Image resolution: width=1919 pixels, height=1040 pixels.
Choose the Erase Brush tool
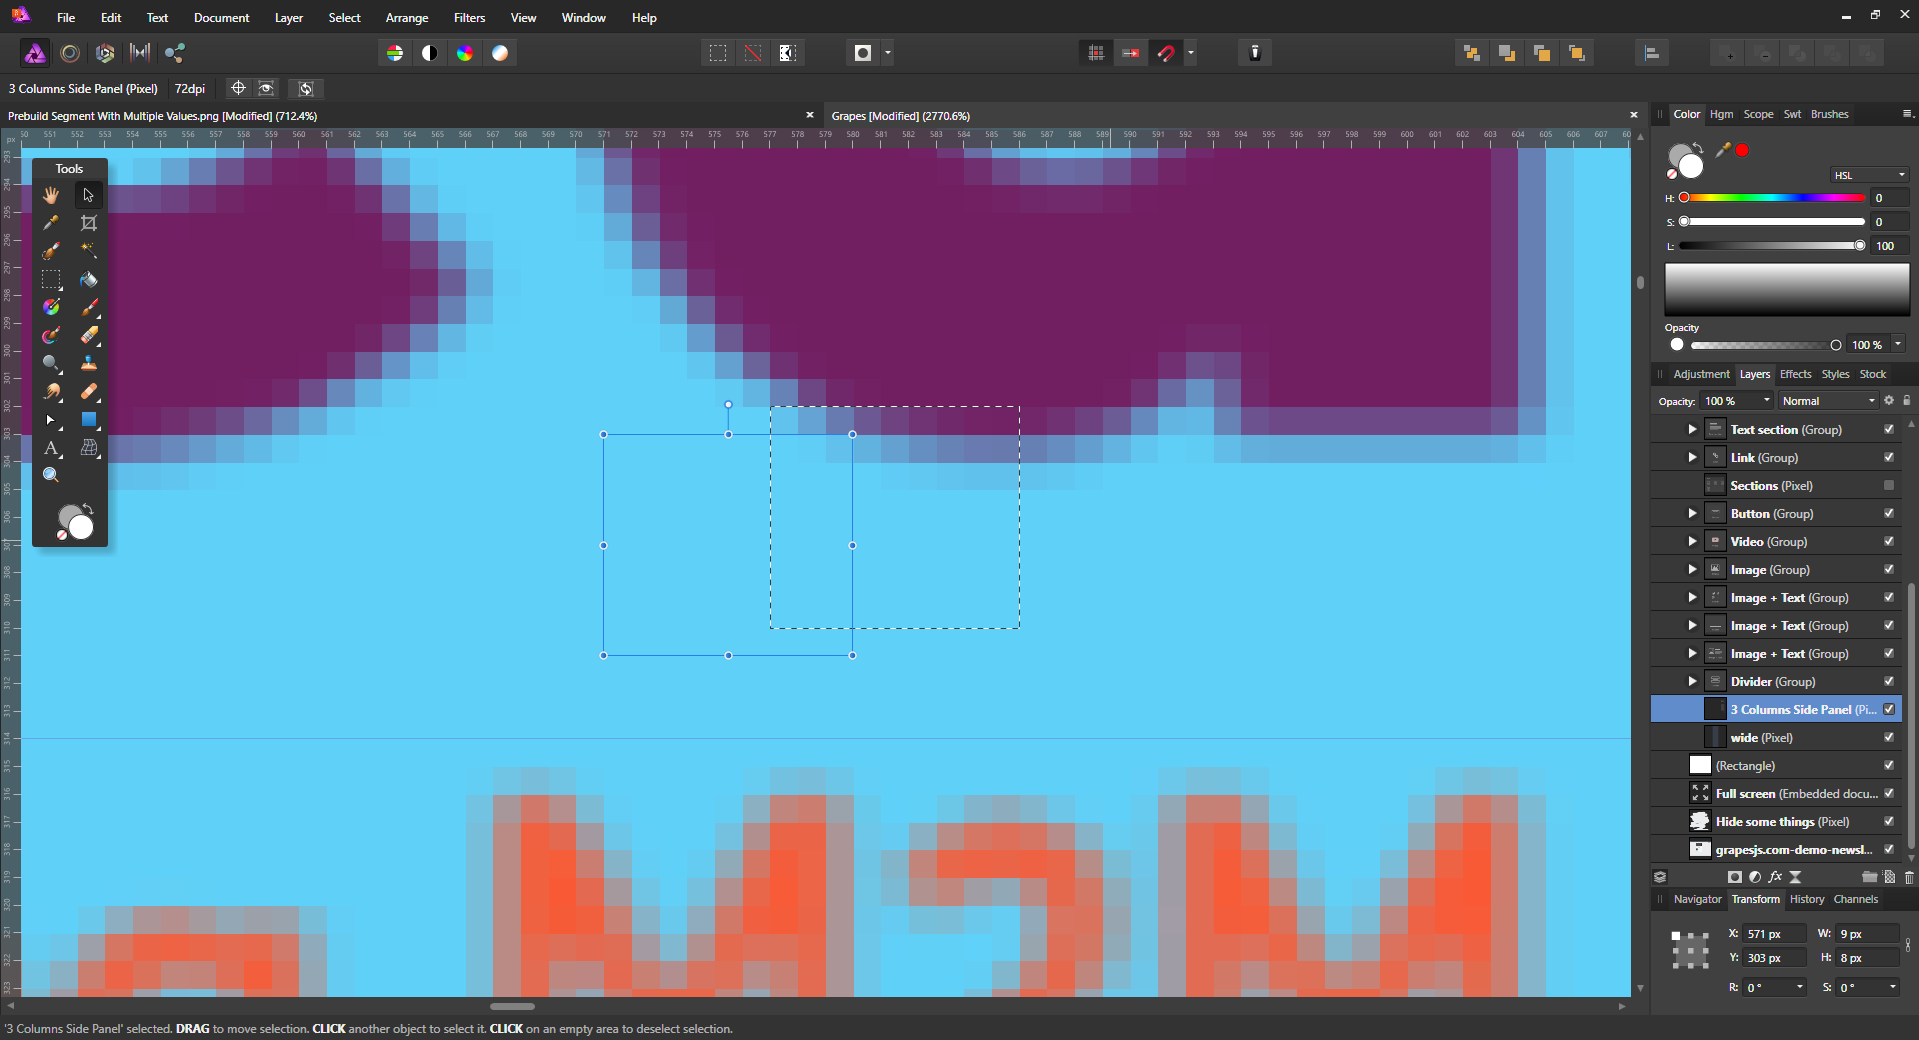[x=89, y=335]
